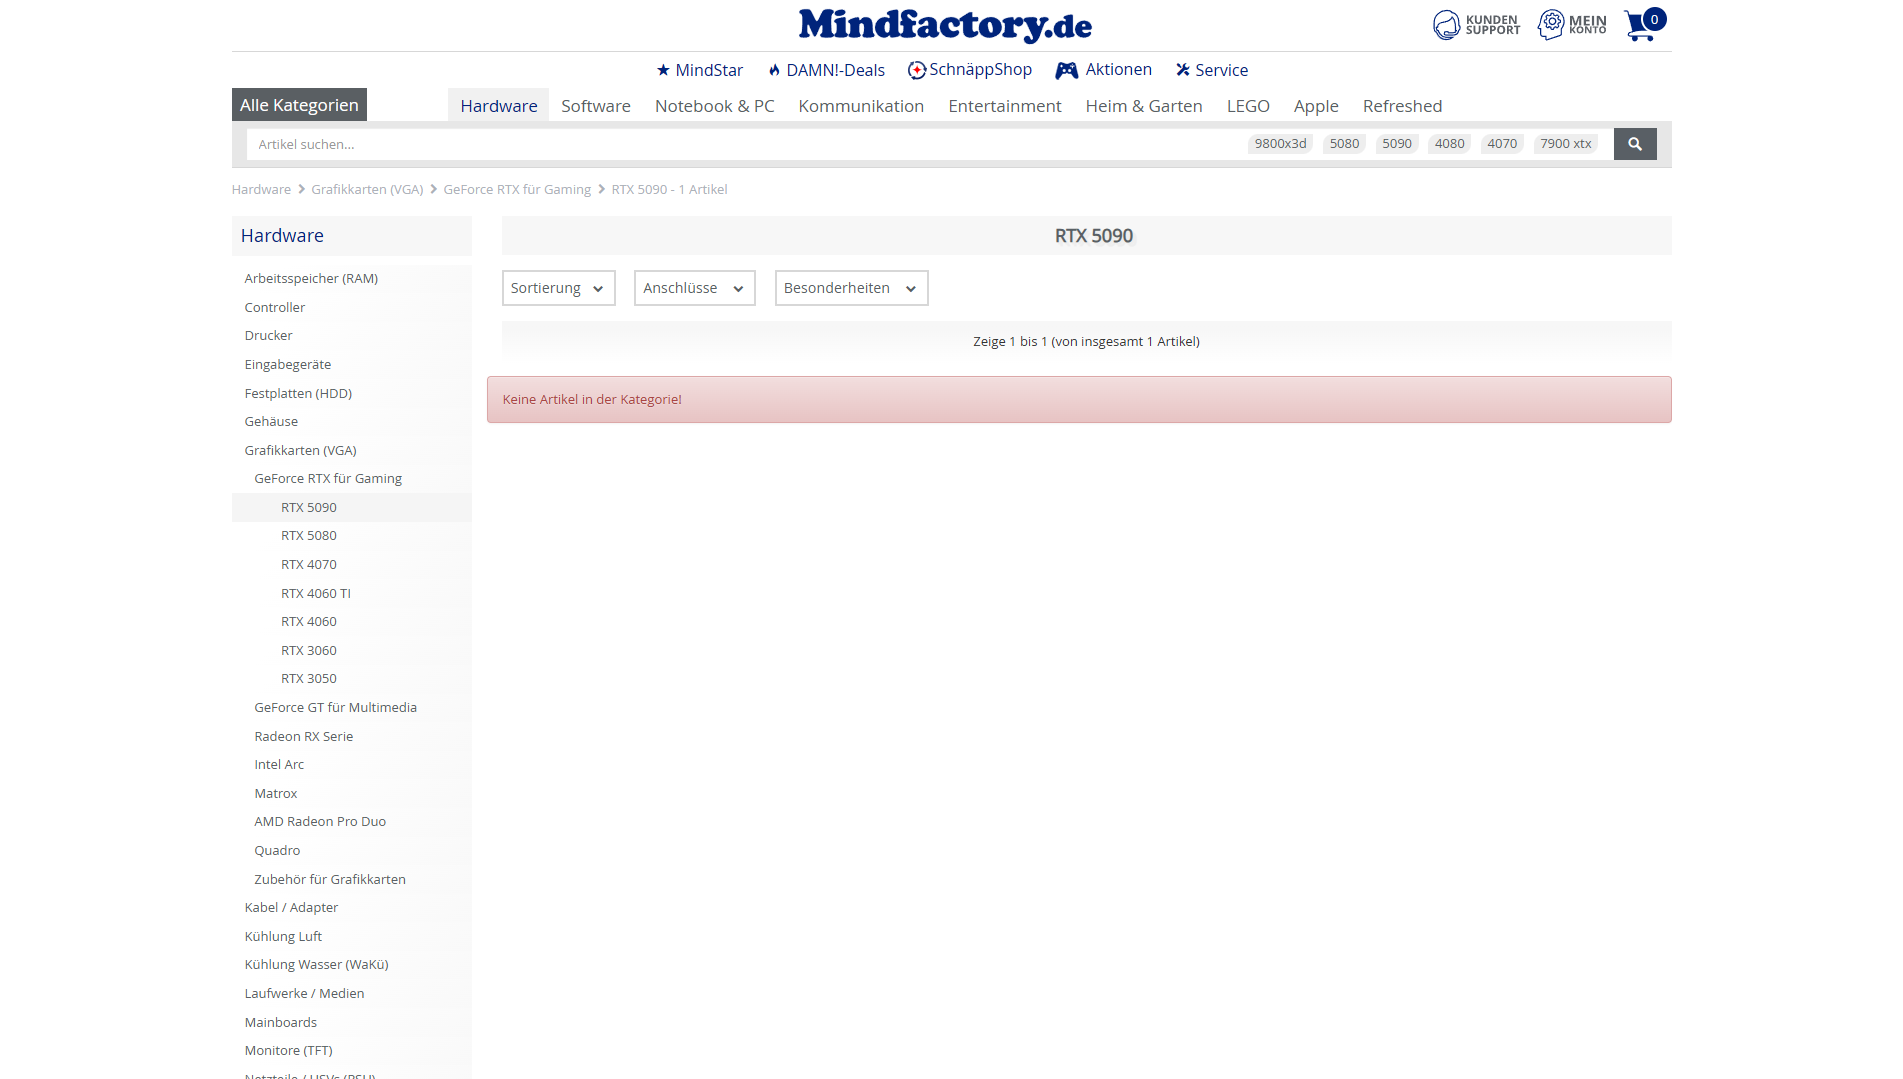This screenshot has height=1079, width=1903.
Task: Open GeForce GT für Multimedia
Action: pos(335,708)
